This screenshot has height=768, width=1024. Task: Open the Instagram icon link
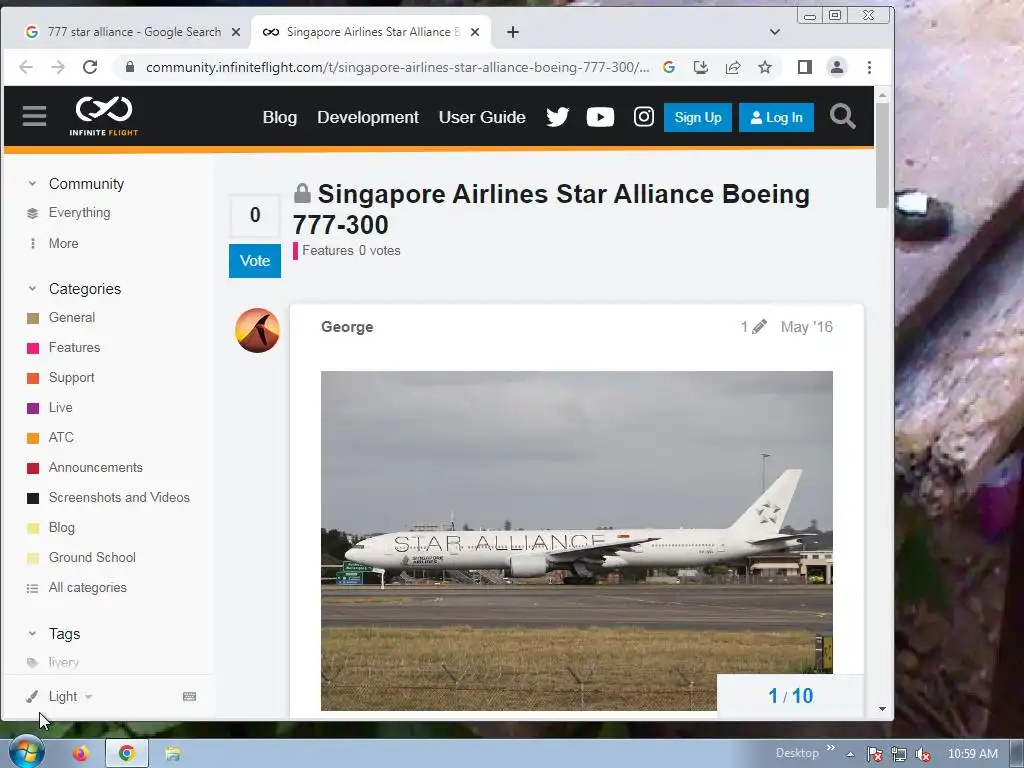point(643,117)
